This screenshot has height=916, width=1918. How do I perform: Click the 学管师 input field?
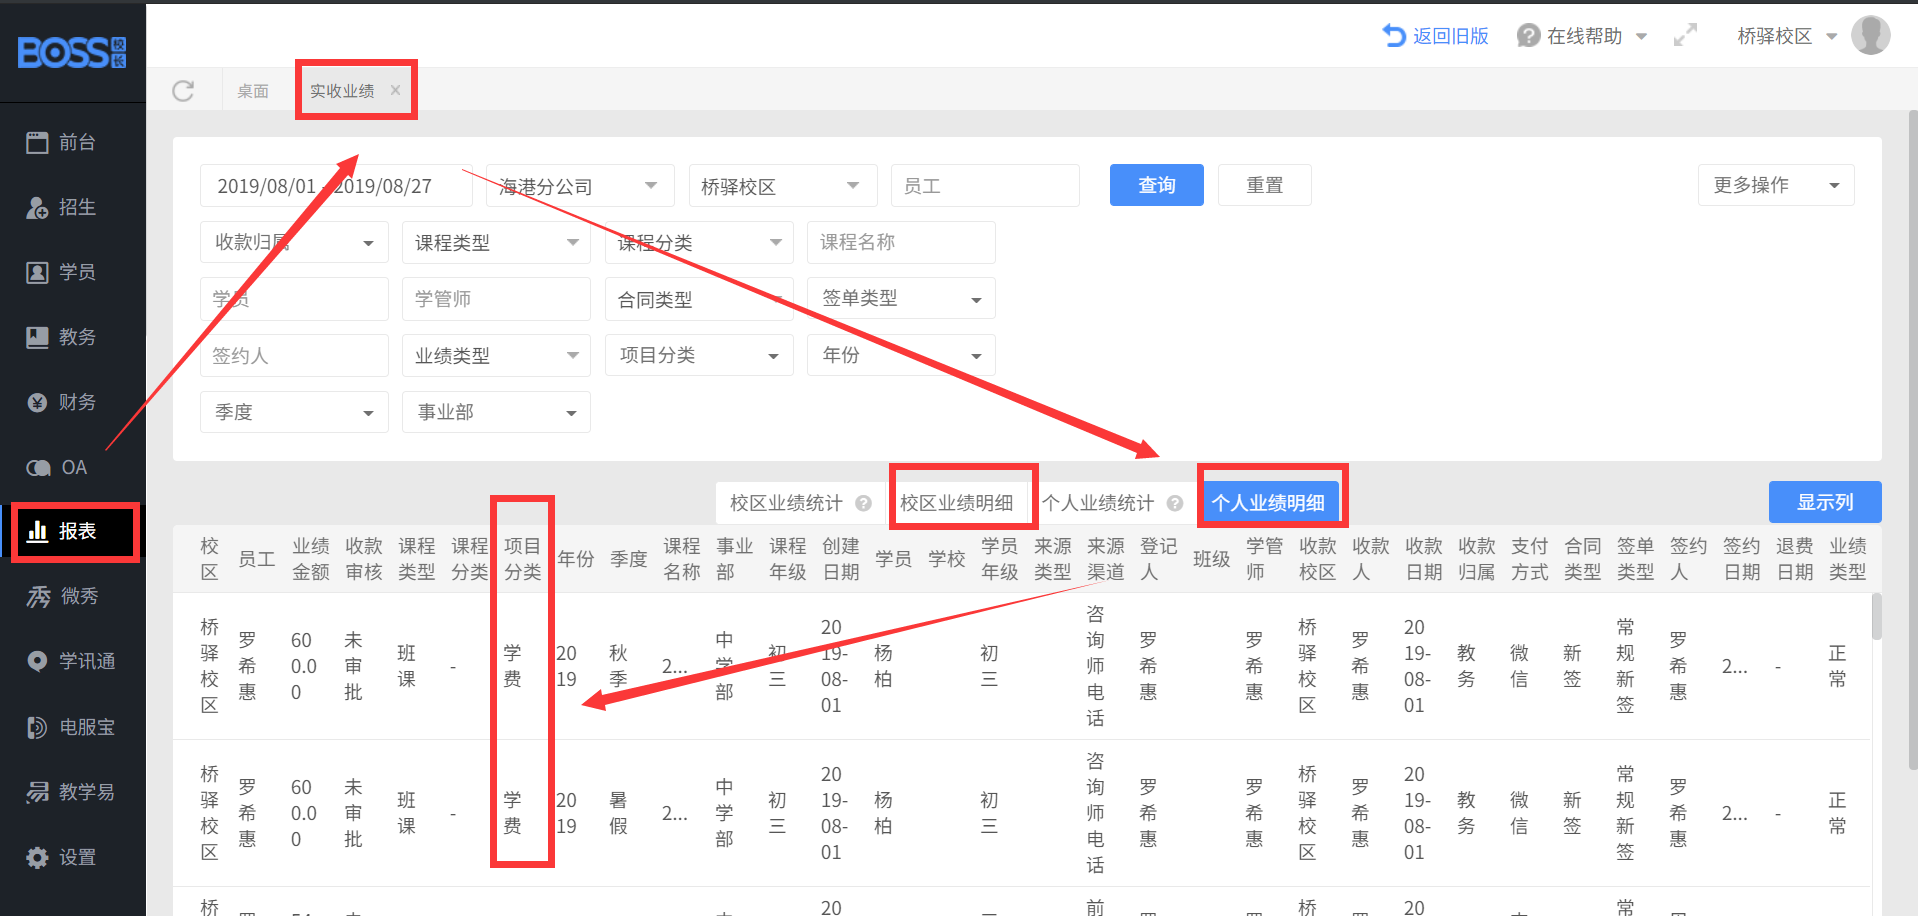click(x=496, y=299)
